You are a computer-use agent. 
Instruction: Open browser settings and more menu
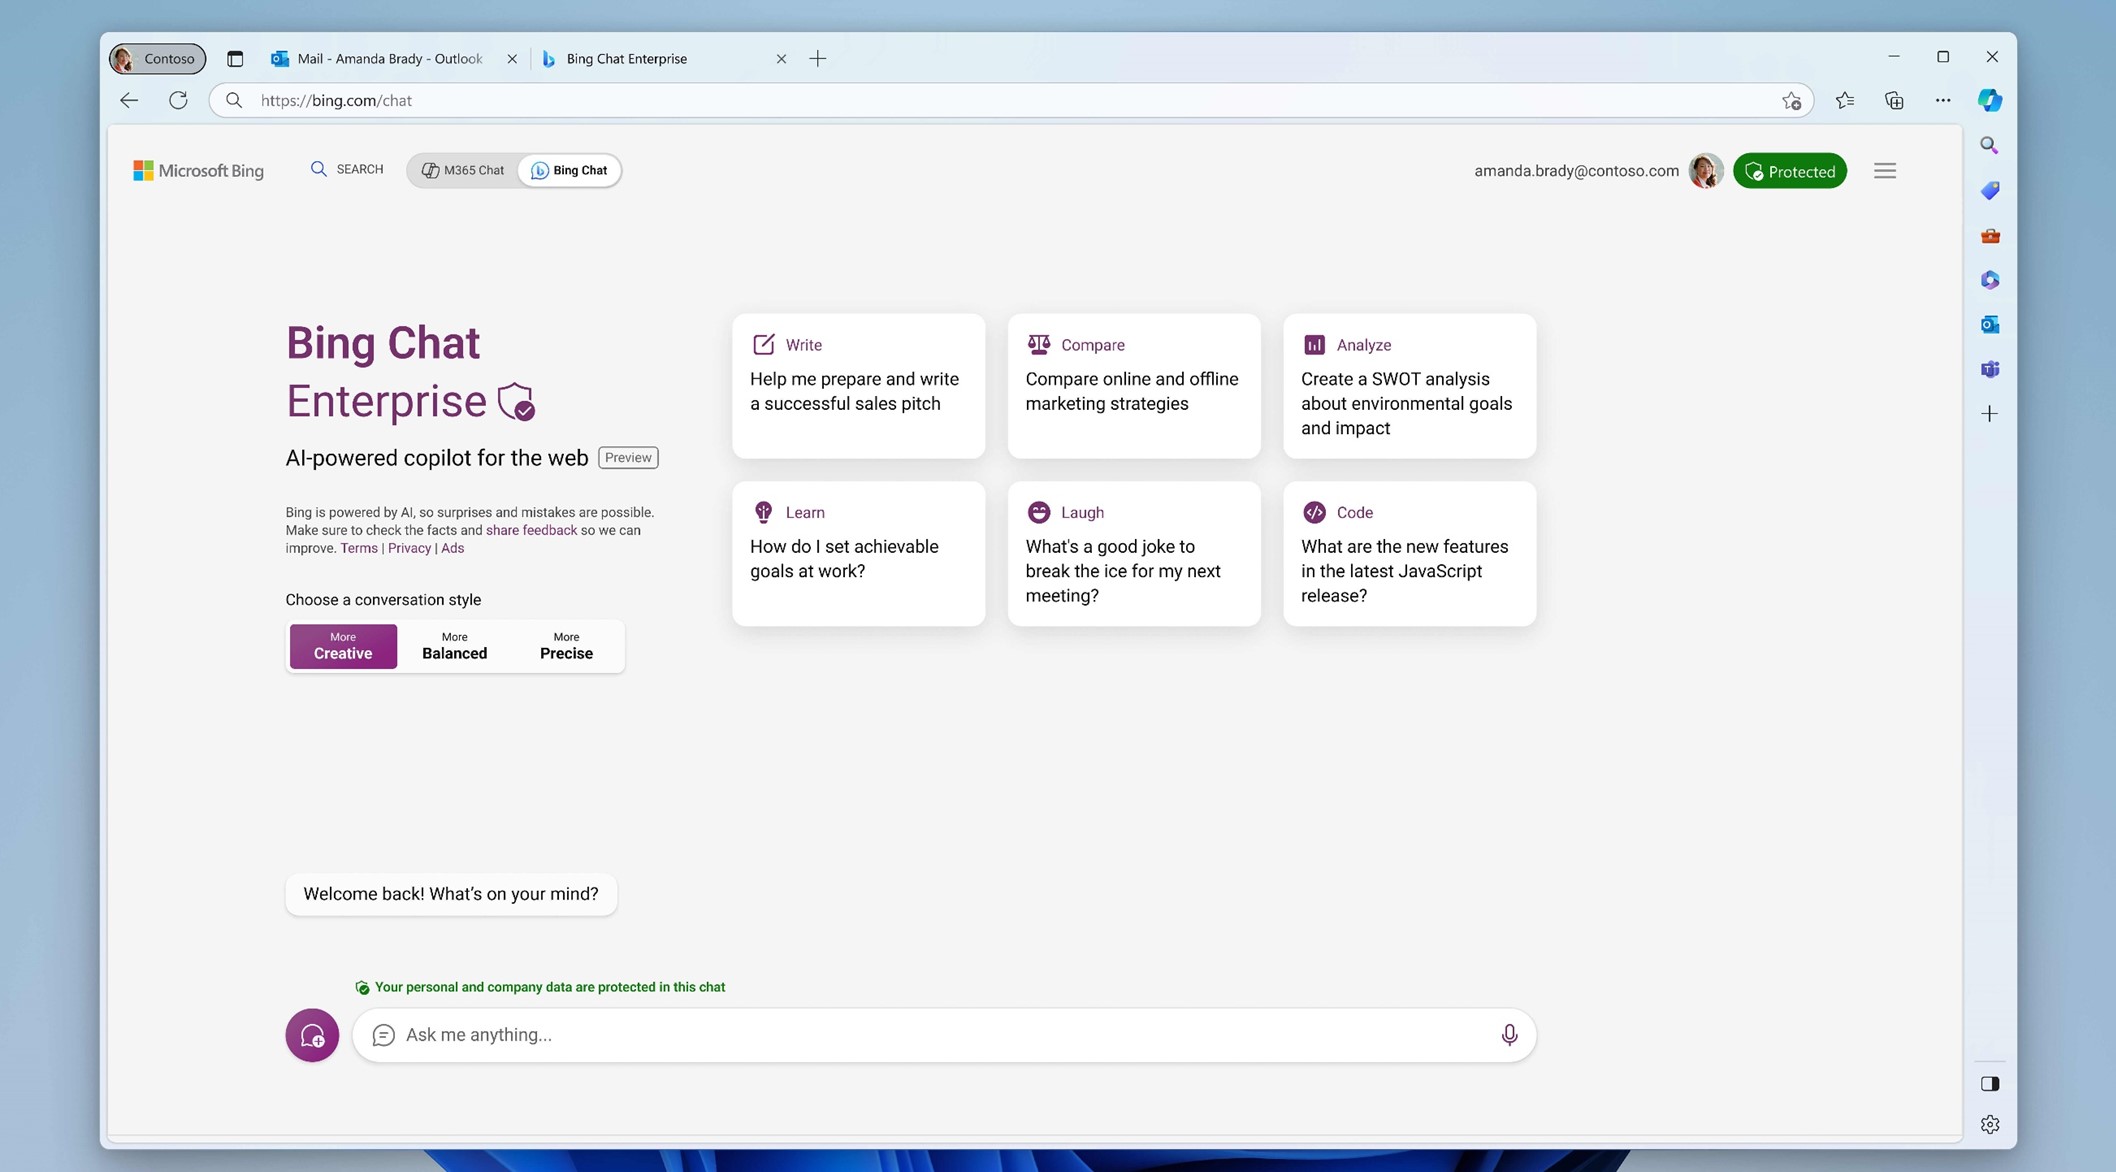point(1944,100)
